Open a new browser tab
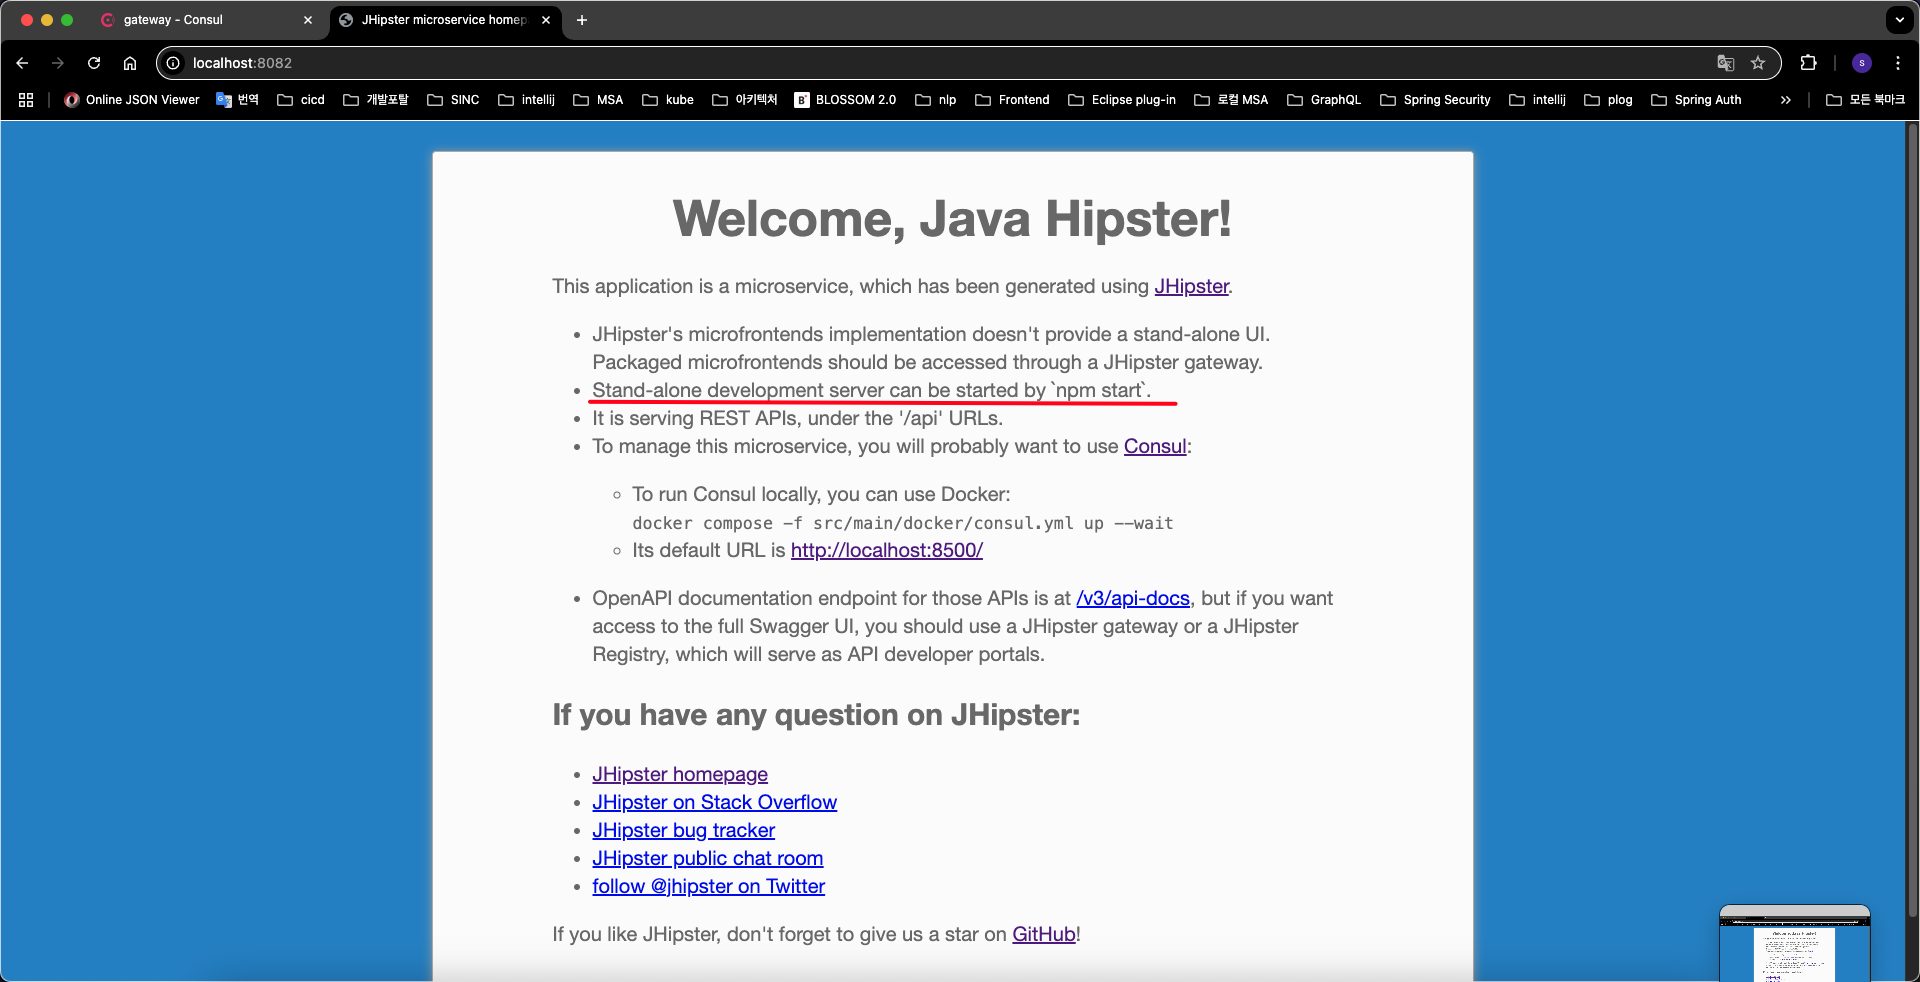1920x982 pixels. [x=582, y=20]
